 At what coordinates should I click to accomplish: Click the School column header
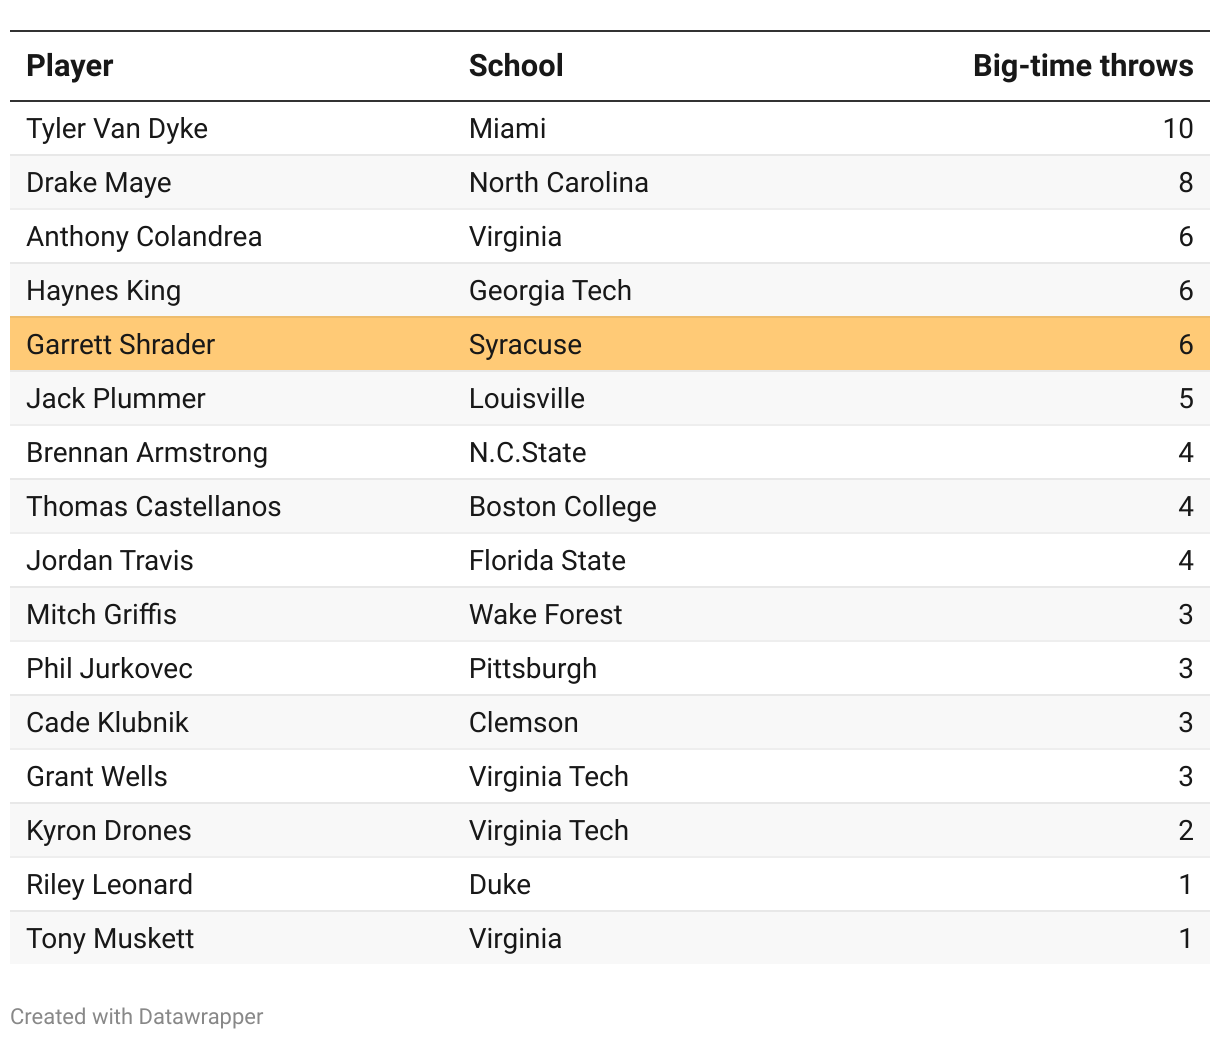pyautogui.click(x=516, y=66)
